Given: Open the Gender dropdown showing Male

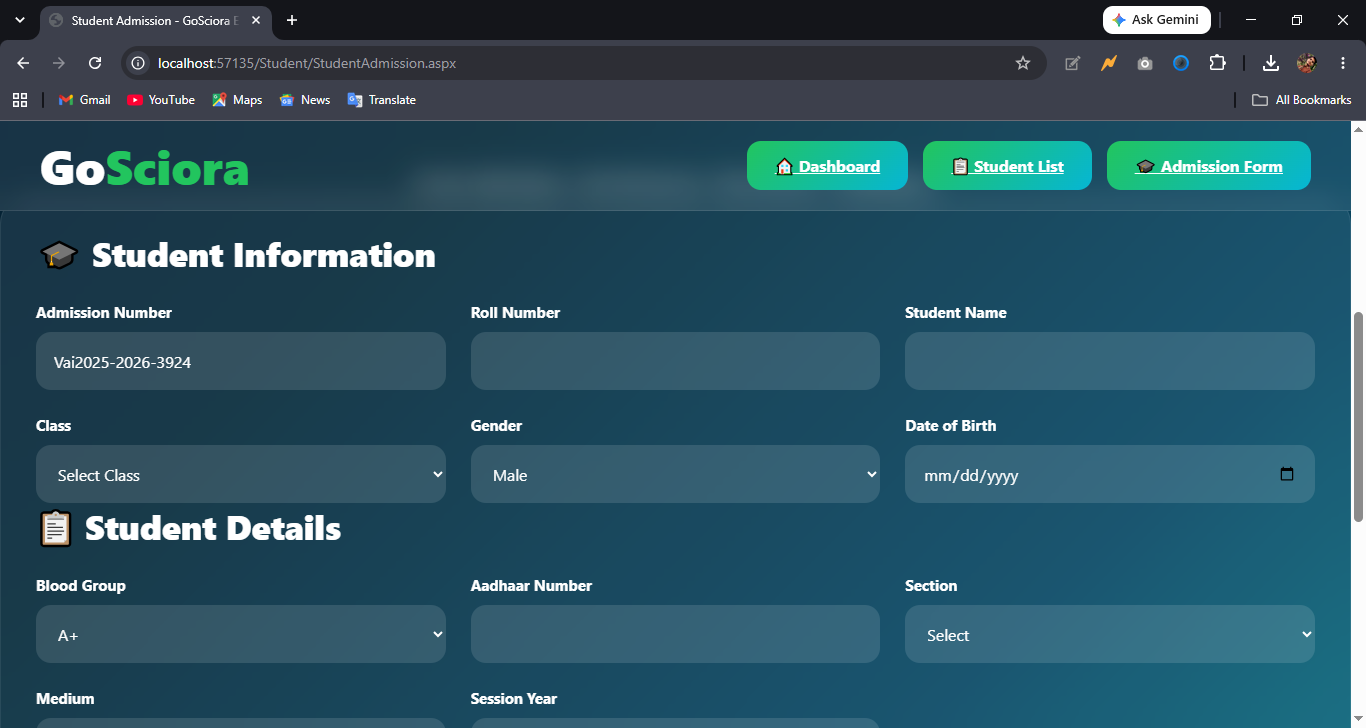Looking at the screenshot, I should (675, 474).
